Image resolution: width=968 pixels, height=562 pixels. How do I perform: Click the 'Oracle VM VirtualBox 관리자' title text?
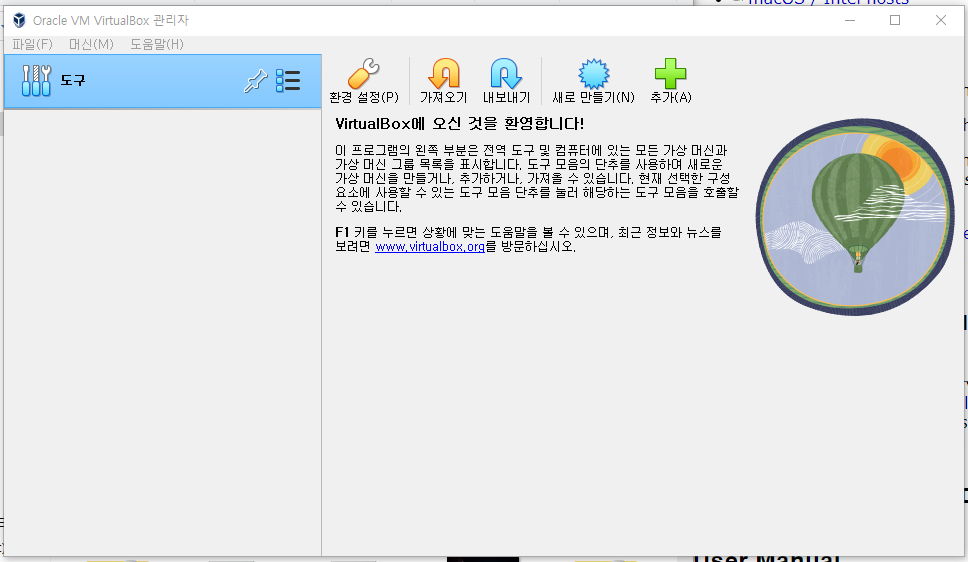click(x=111, y=20)
